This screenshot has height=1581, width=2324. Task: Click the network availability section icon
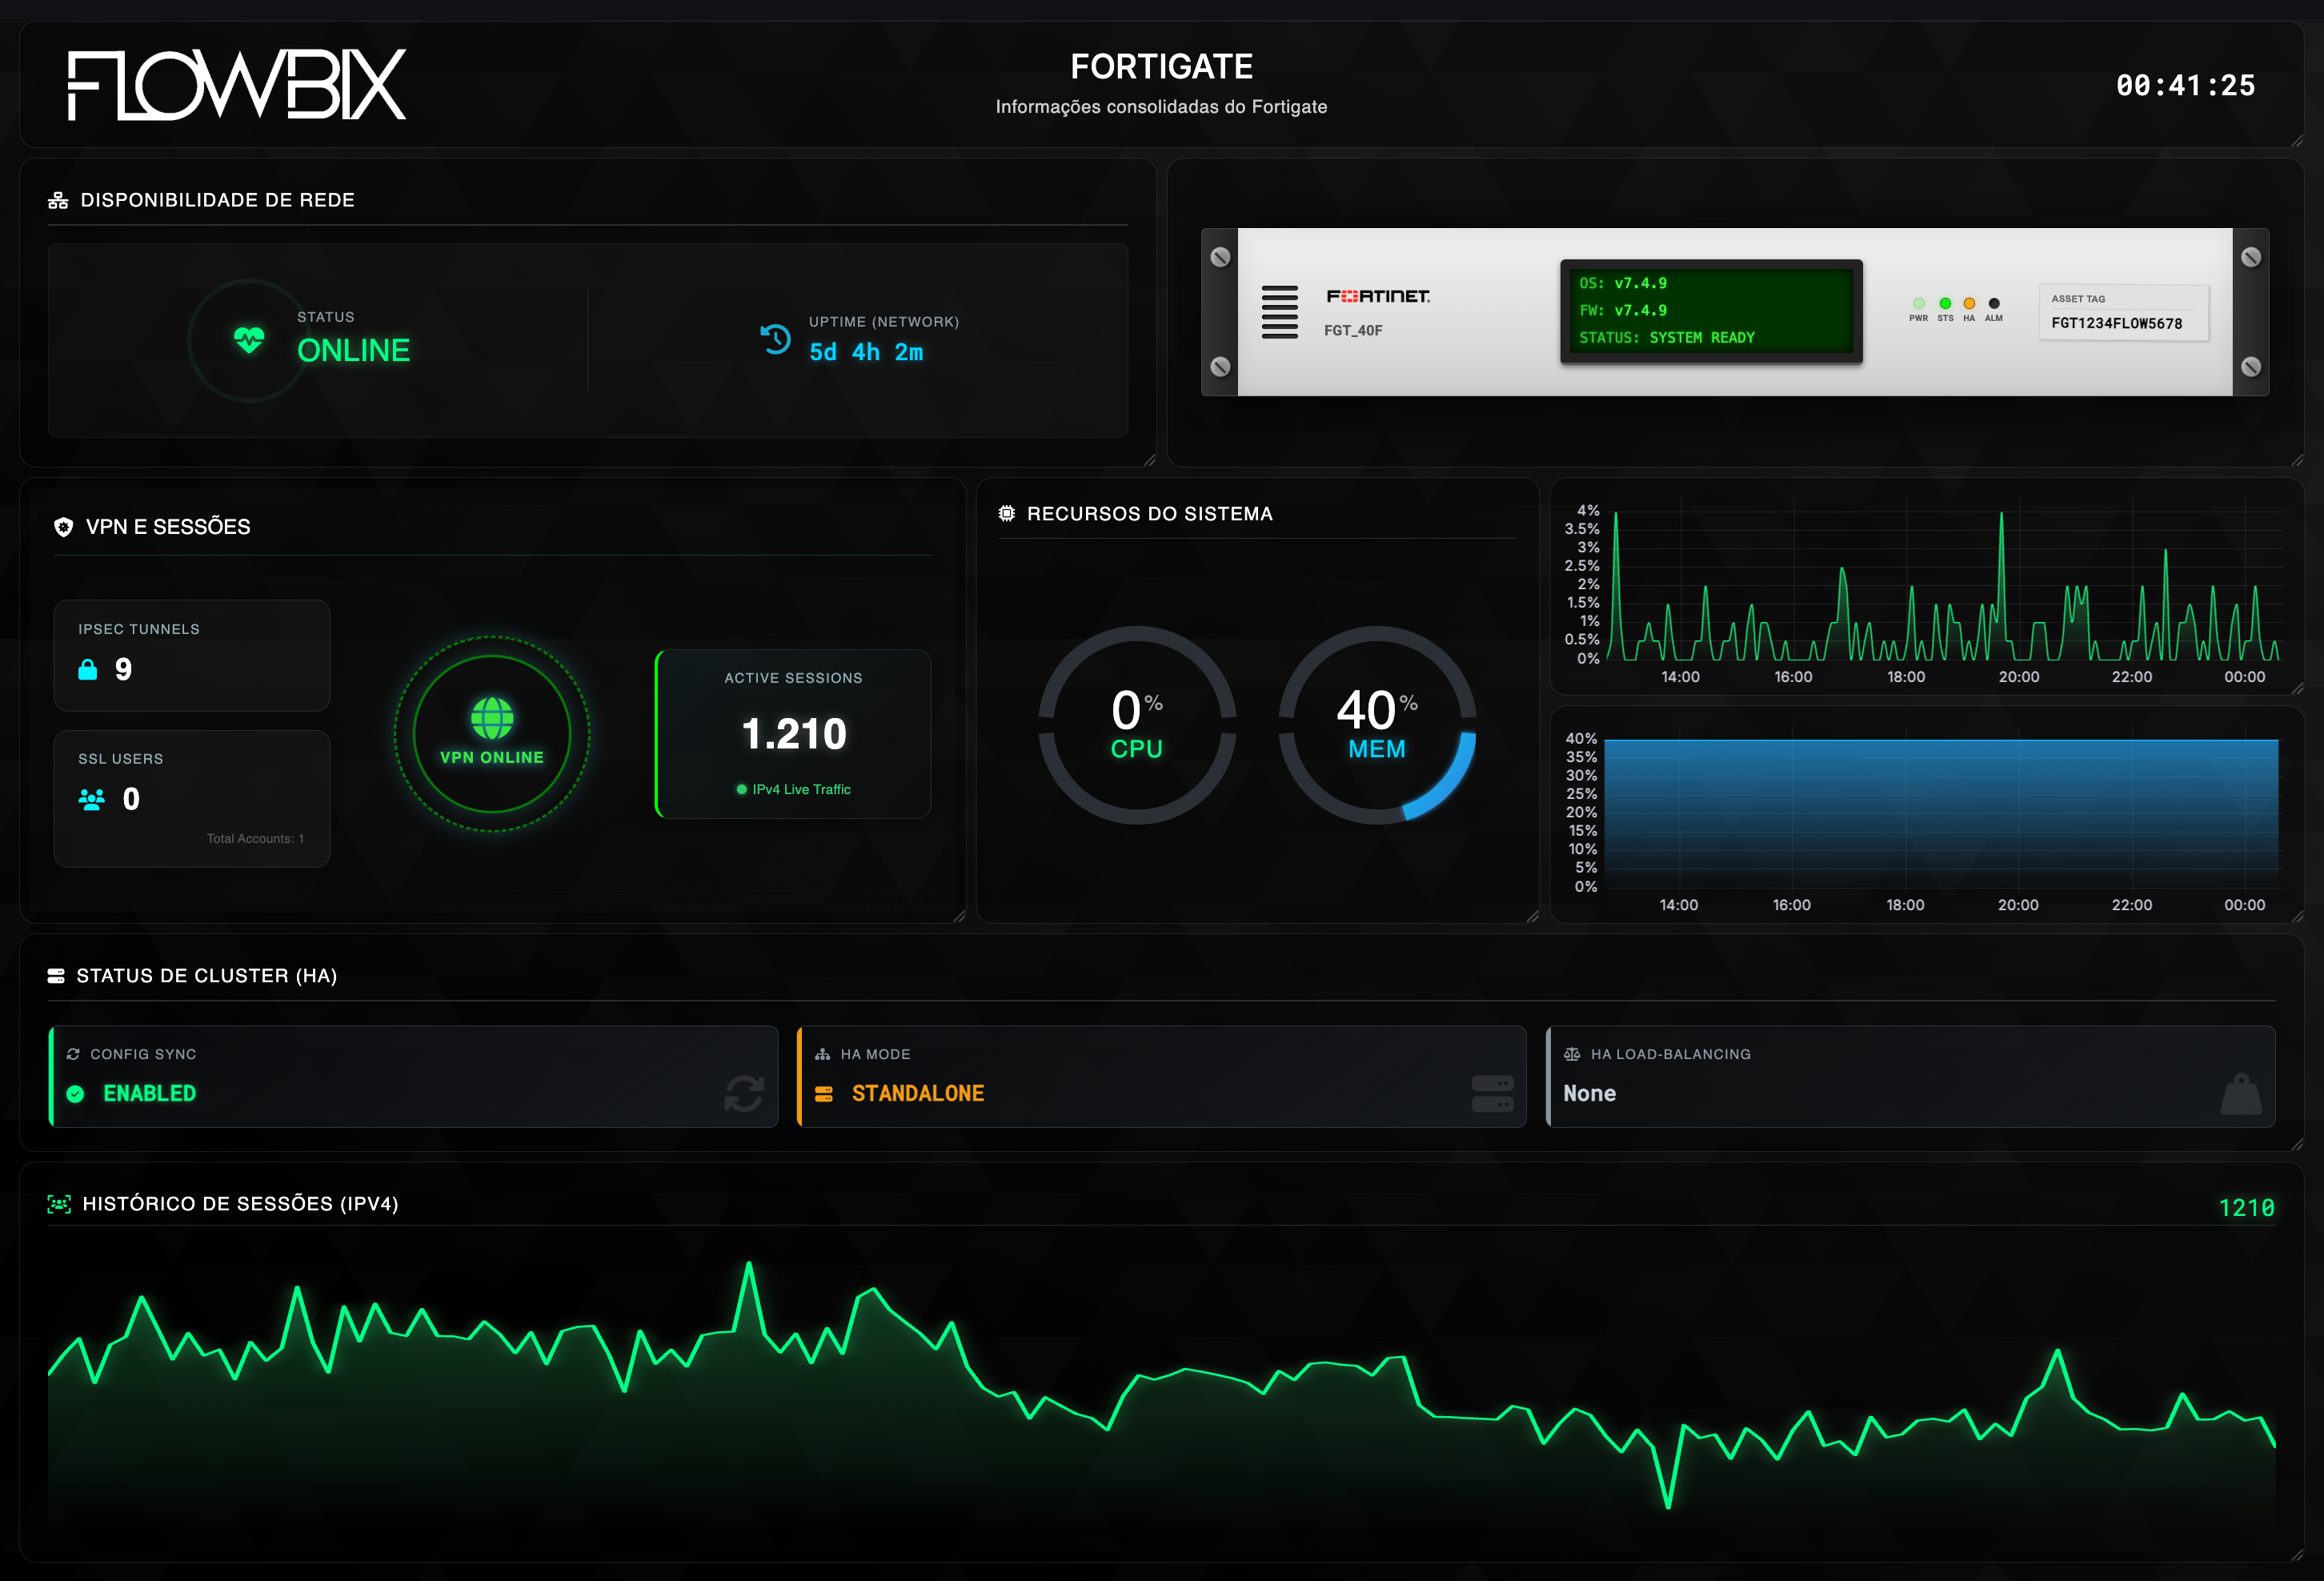[58, 200]
